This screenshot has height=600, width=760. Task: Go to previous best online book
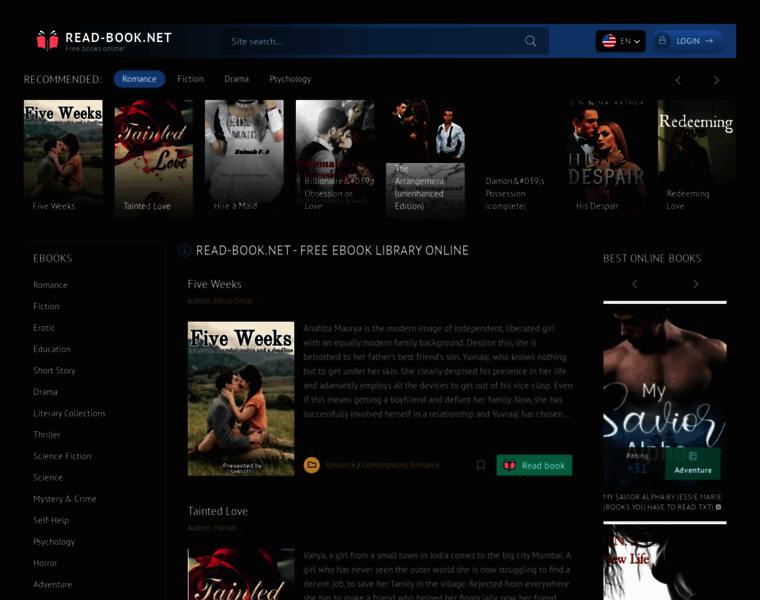click(x=634, y=284)
